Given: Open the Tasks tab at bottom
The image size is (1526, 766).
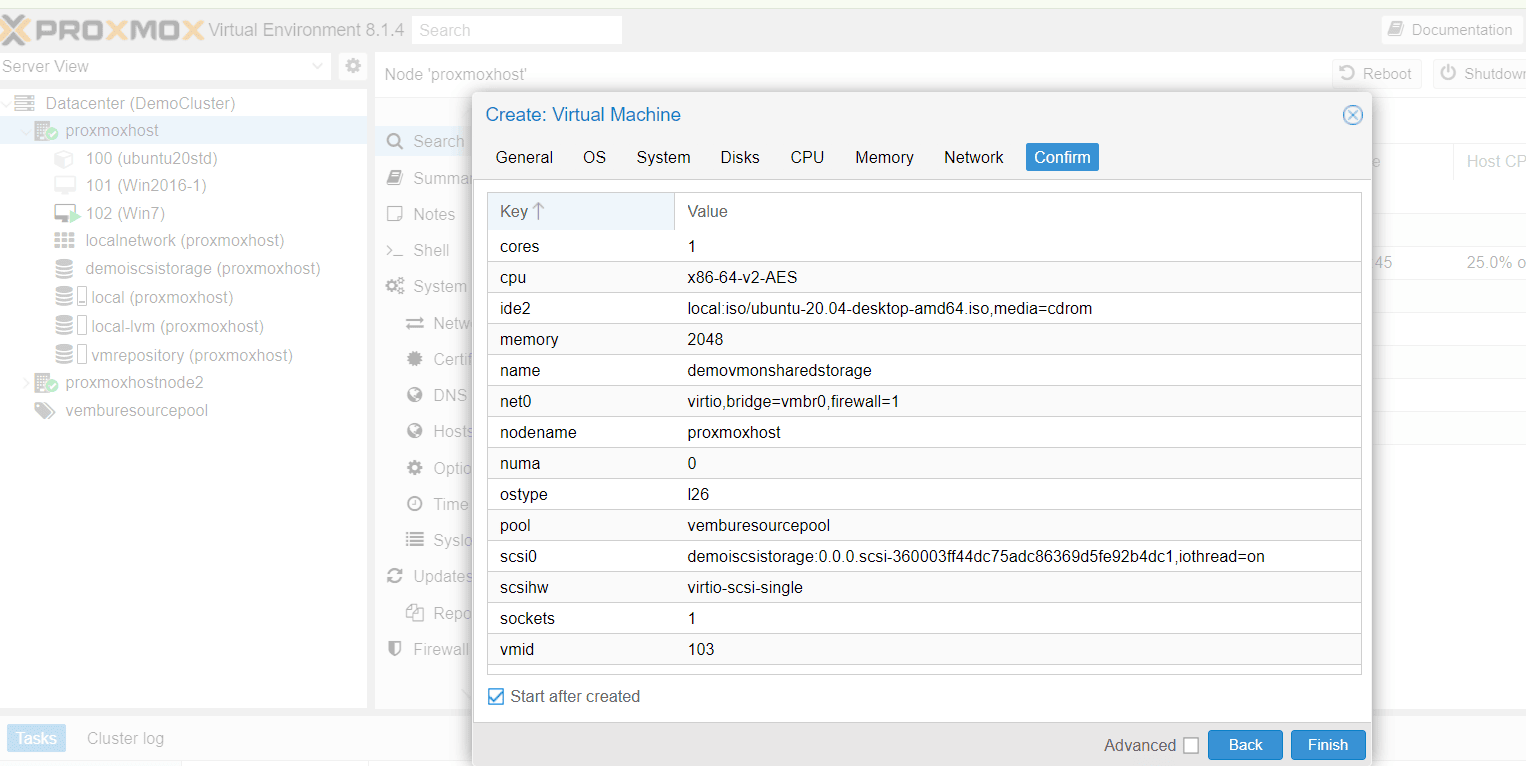Looking at the screenshot, I should pyautogui.click(x=36, y=738).
